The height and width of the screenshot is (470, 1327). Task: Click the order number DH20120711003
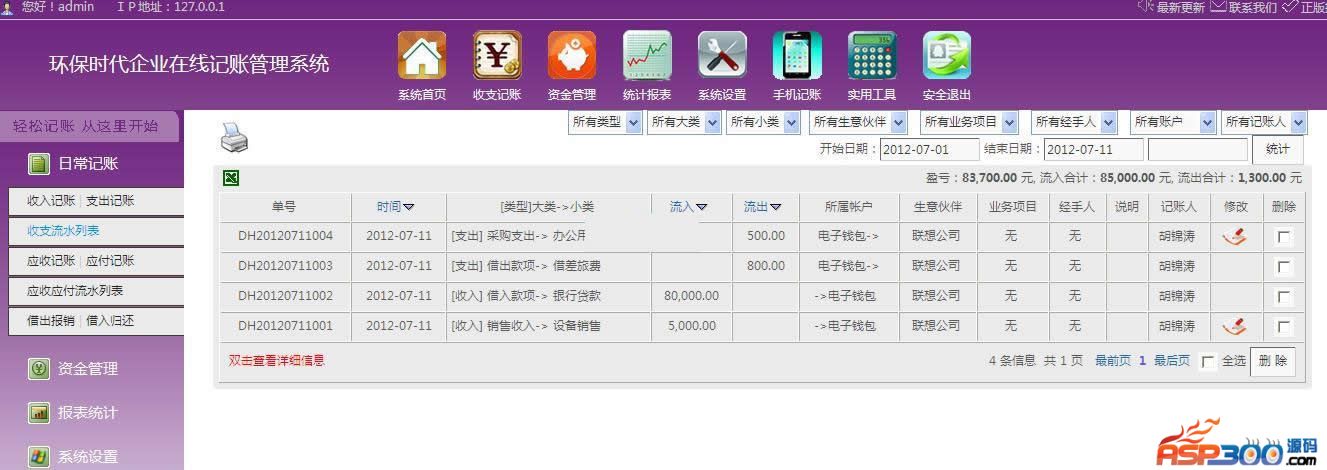[285, 266]
